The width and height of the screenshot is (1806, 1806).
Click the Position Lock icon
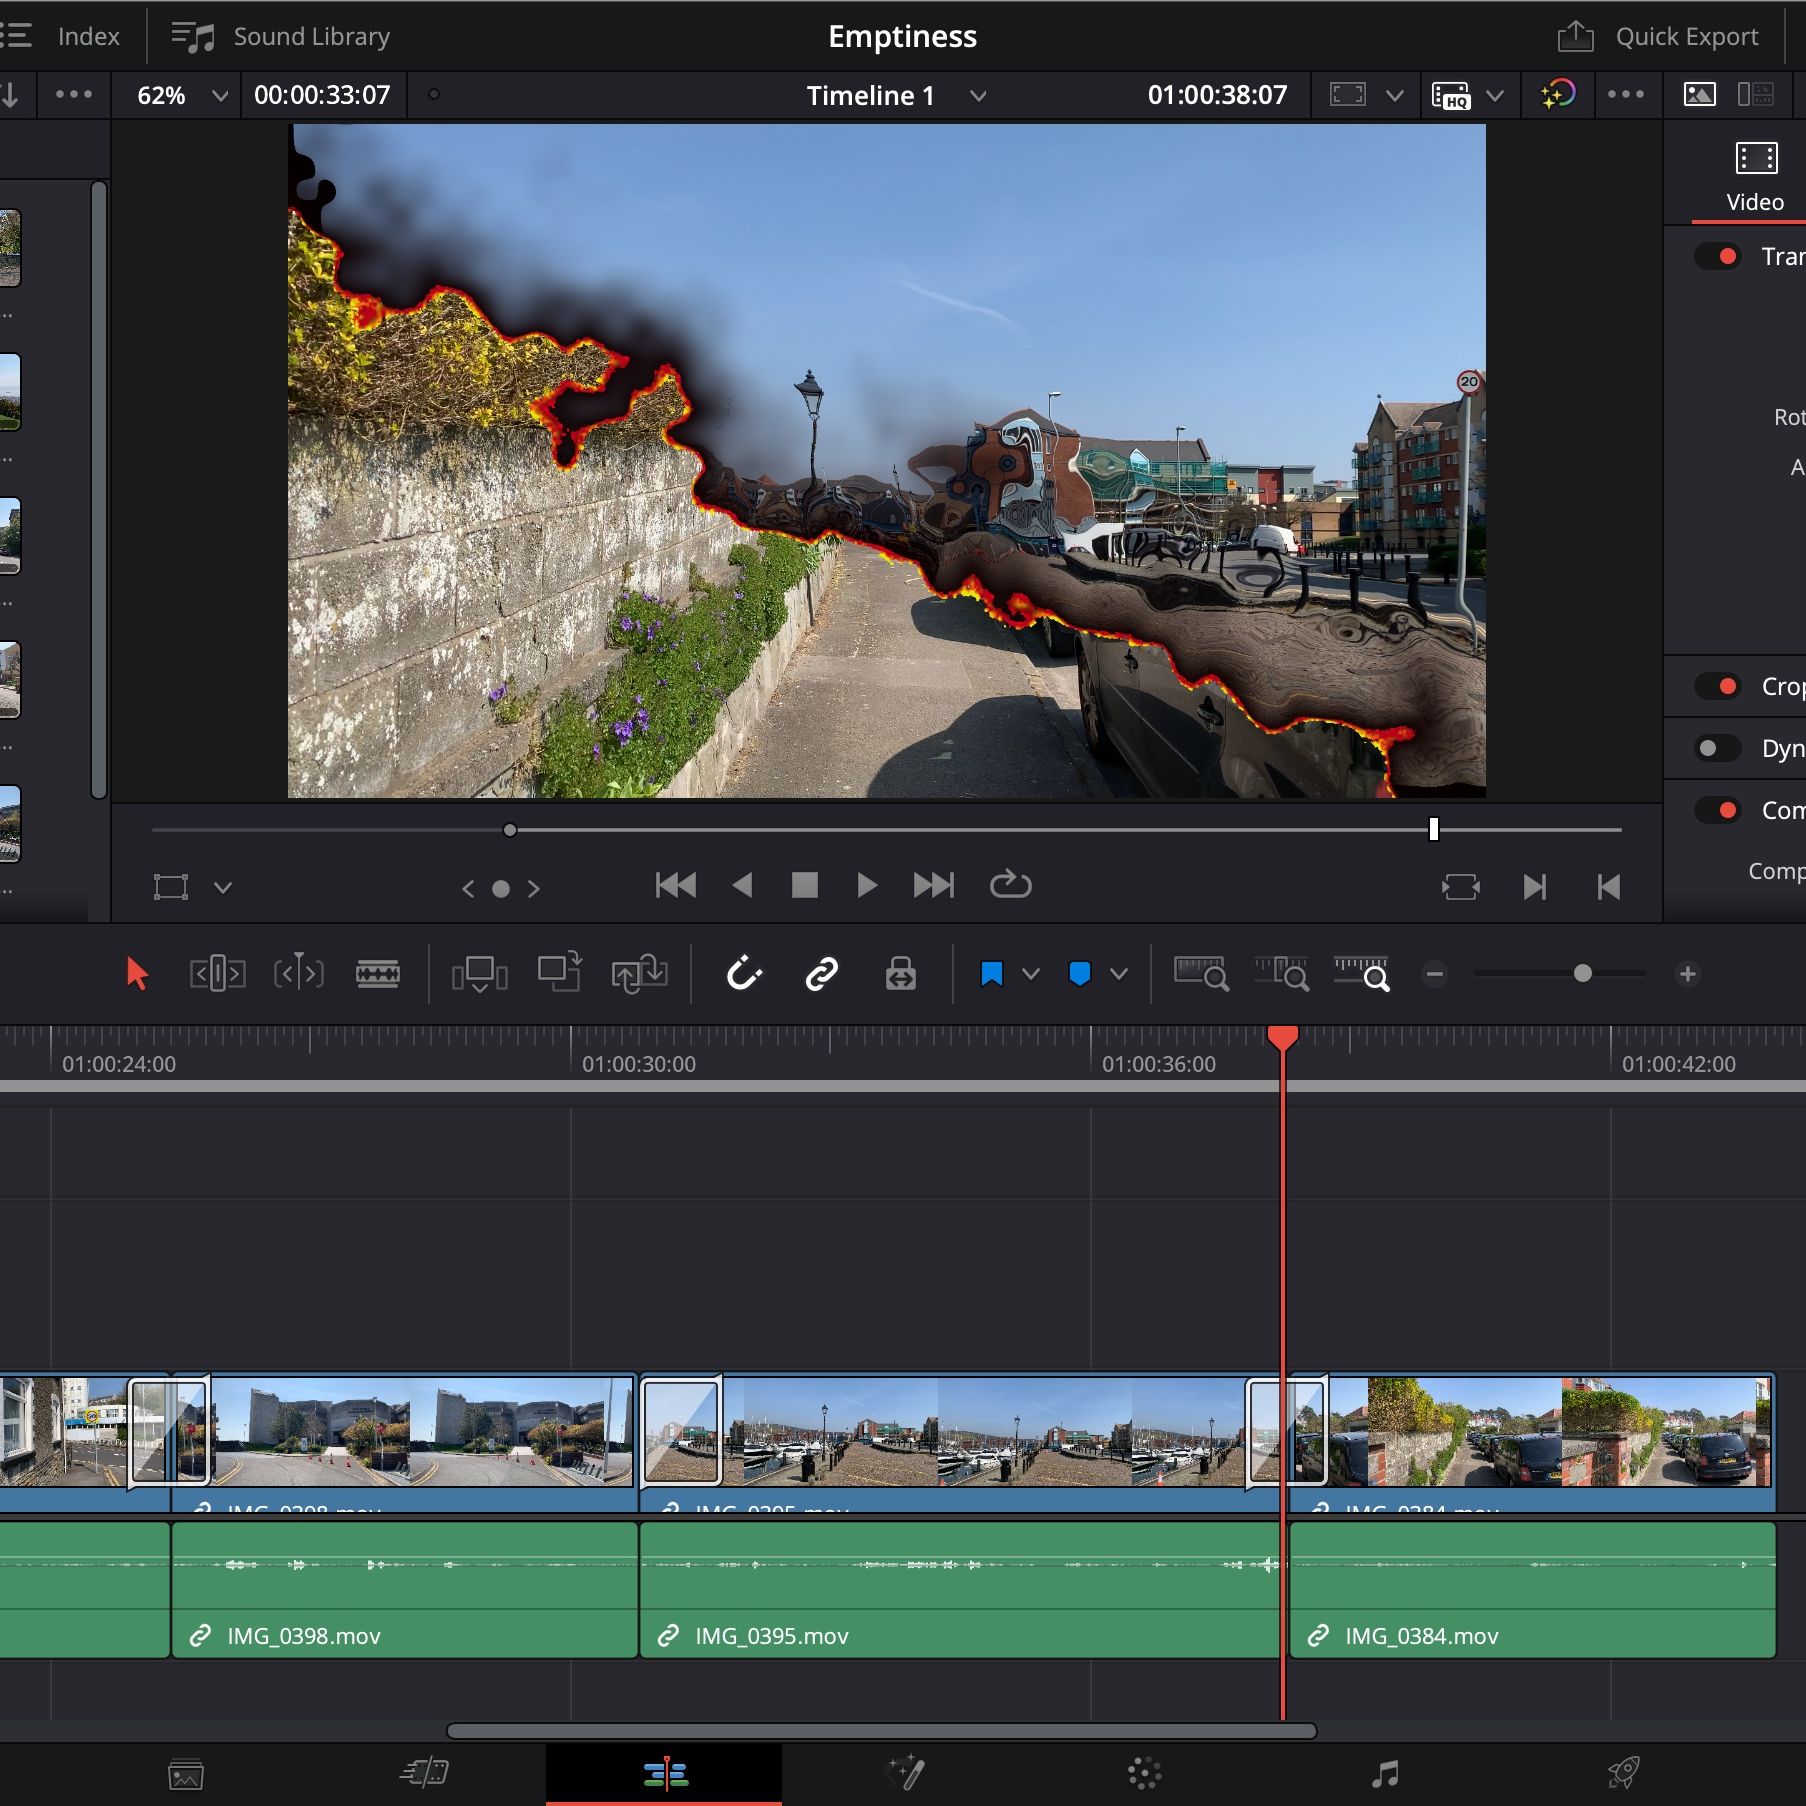point(900,973)
